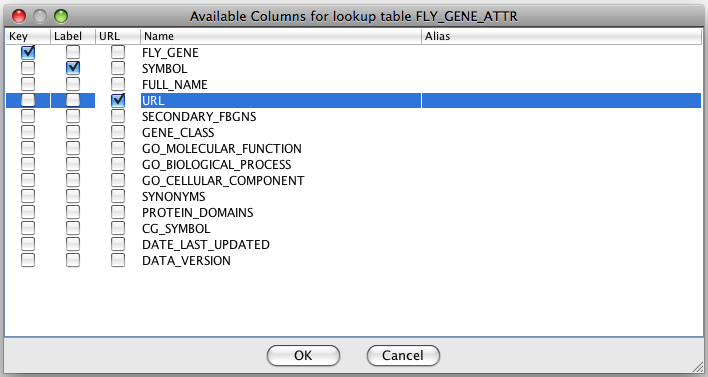Grab the window resize grip corner
This screenshot has height=377, width=708.
tap(698, 366)
